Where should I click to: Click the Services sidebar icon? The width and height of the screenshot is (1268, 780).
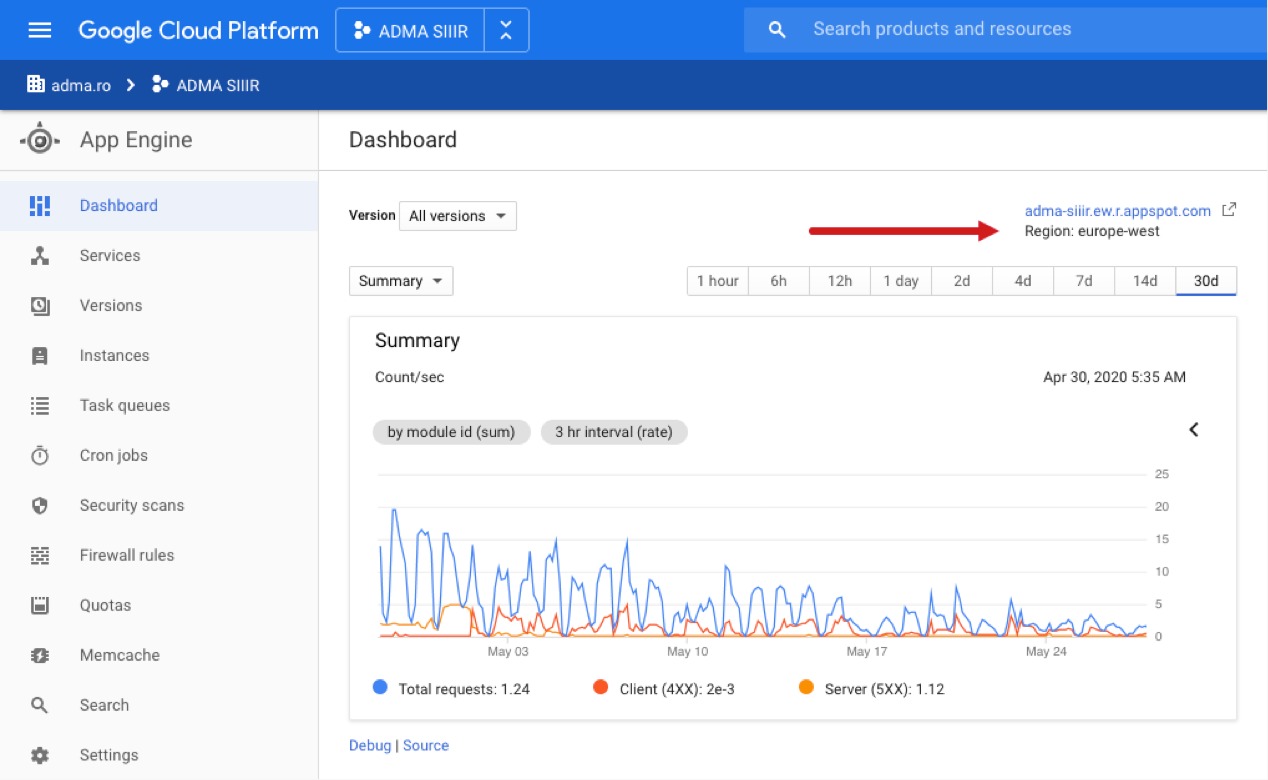pyautogui.click(x=40, y=256)
